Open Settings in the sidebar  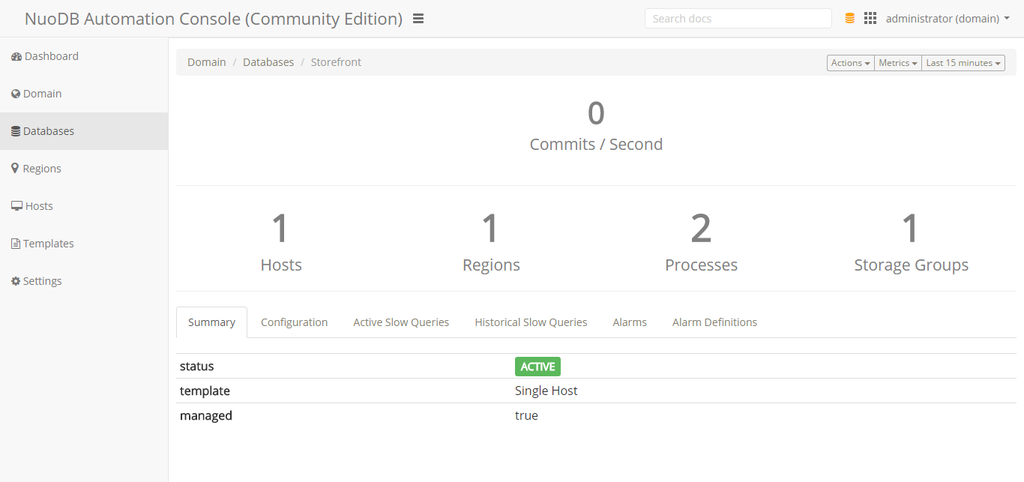84,281
